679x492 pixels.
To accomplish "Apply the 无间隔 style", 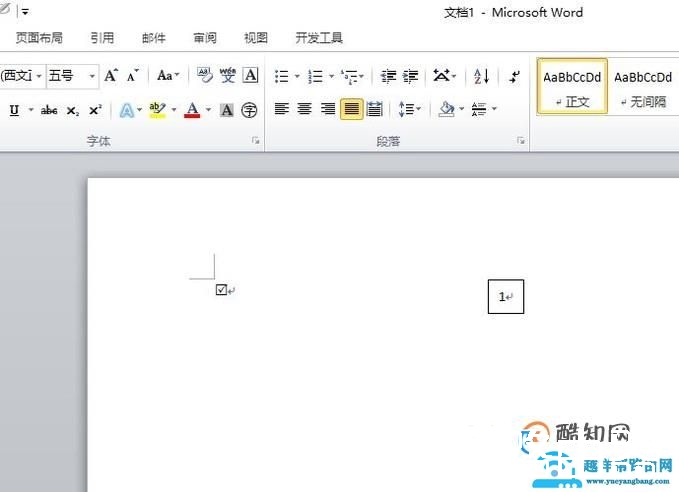I will point(643,87).
